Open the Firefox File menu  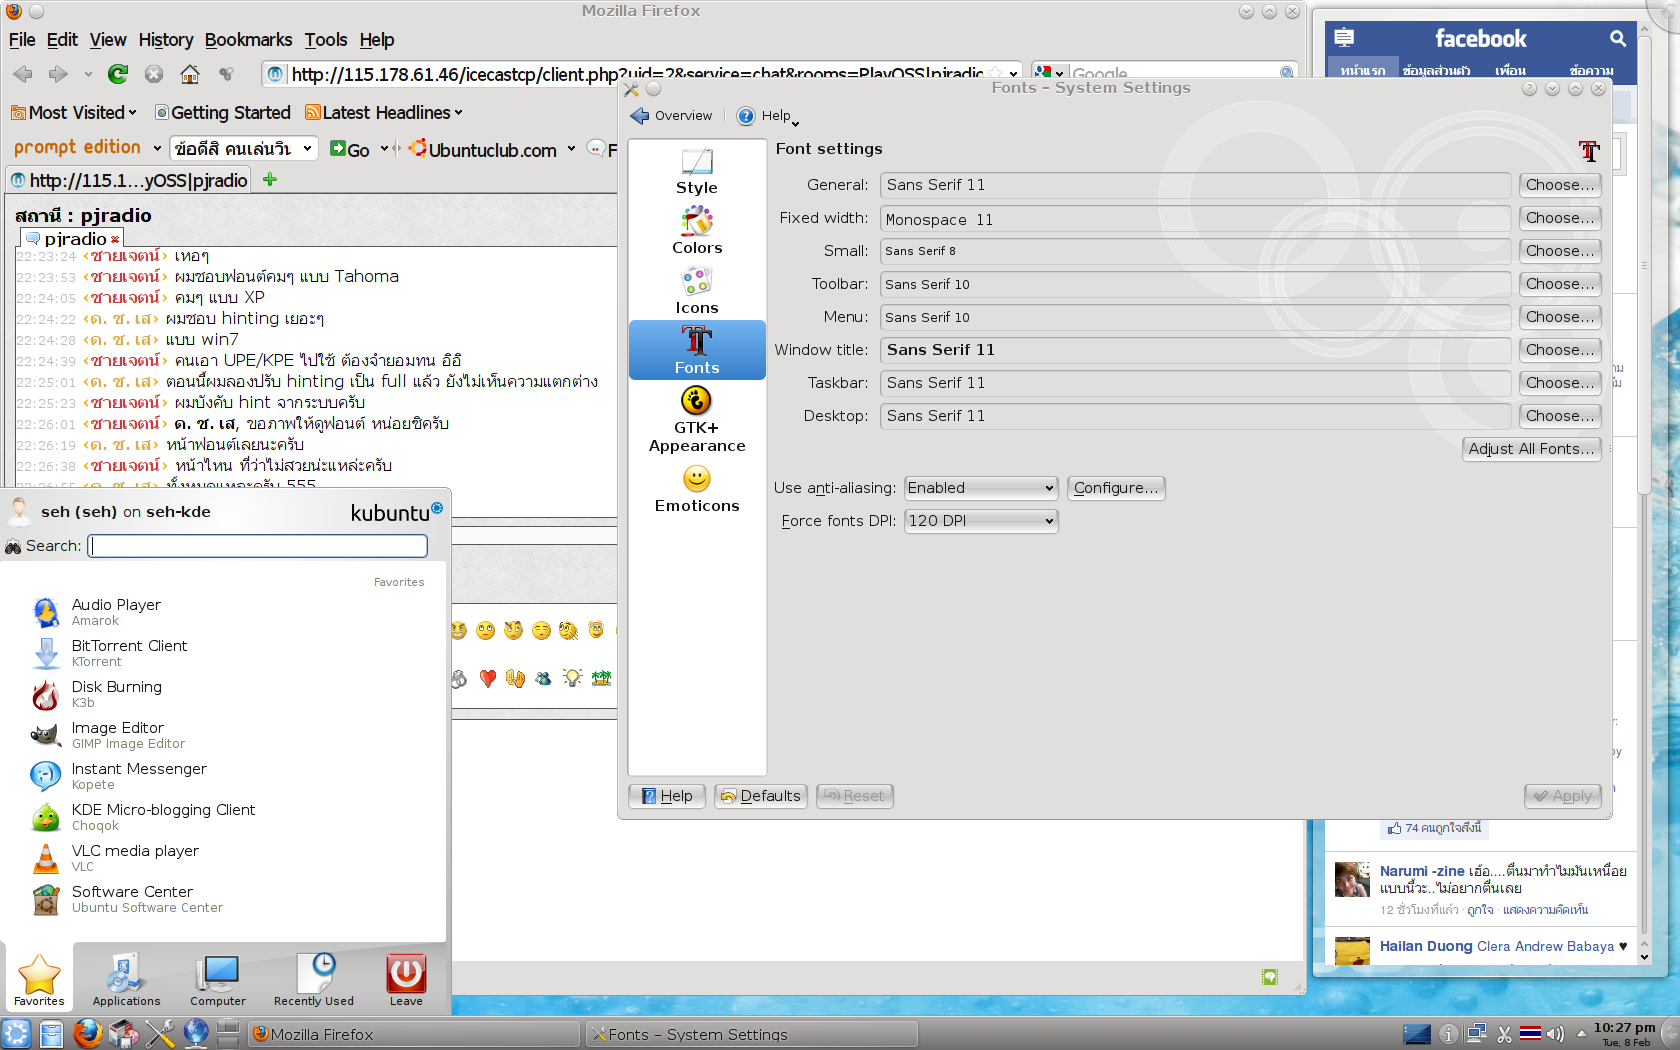coord(22,40)
